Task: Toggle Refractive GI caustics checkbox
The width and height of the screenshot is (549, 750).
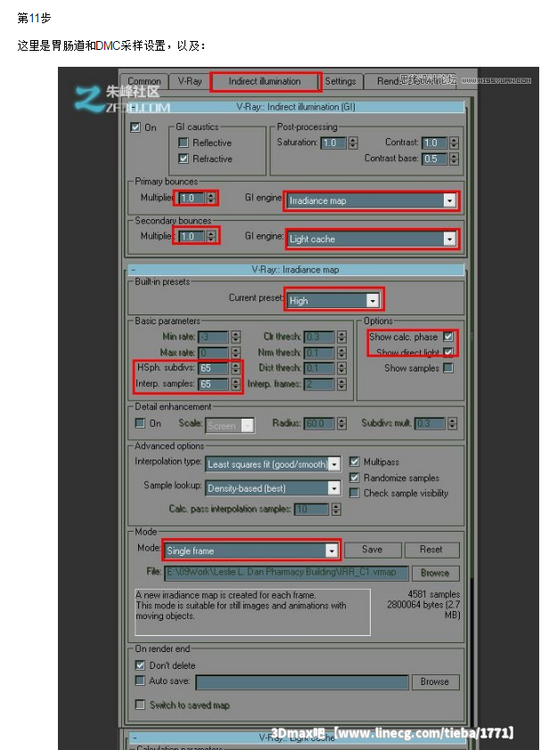Action: pos(183,158)
